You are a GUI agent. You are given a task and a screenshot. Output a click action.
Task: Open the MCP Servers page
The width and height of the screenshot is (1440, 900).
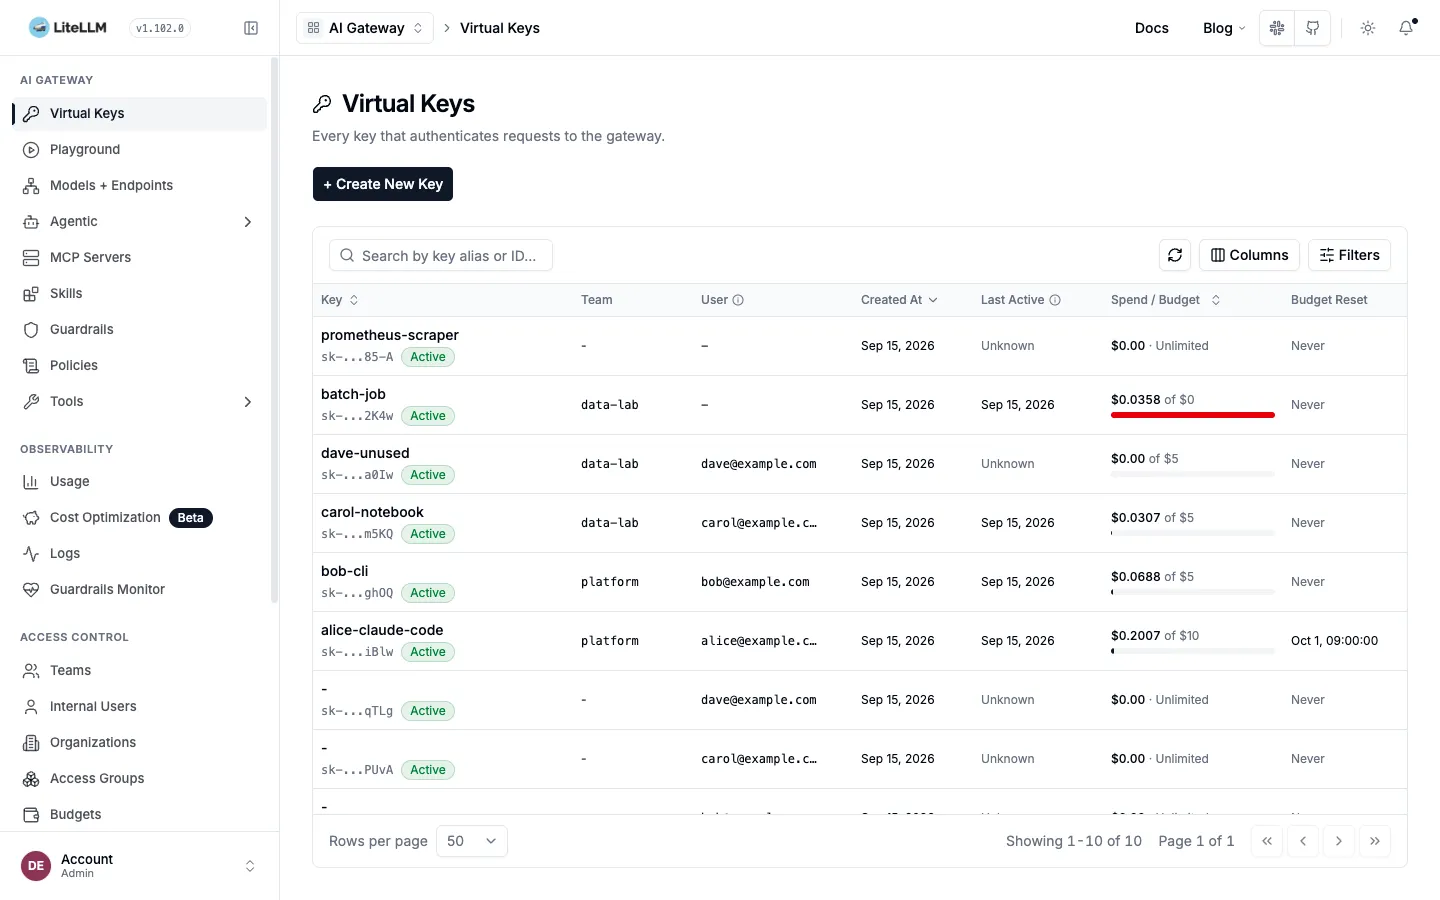139,257
